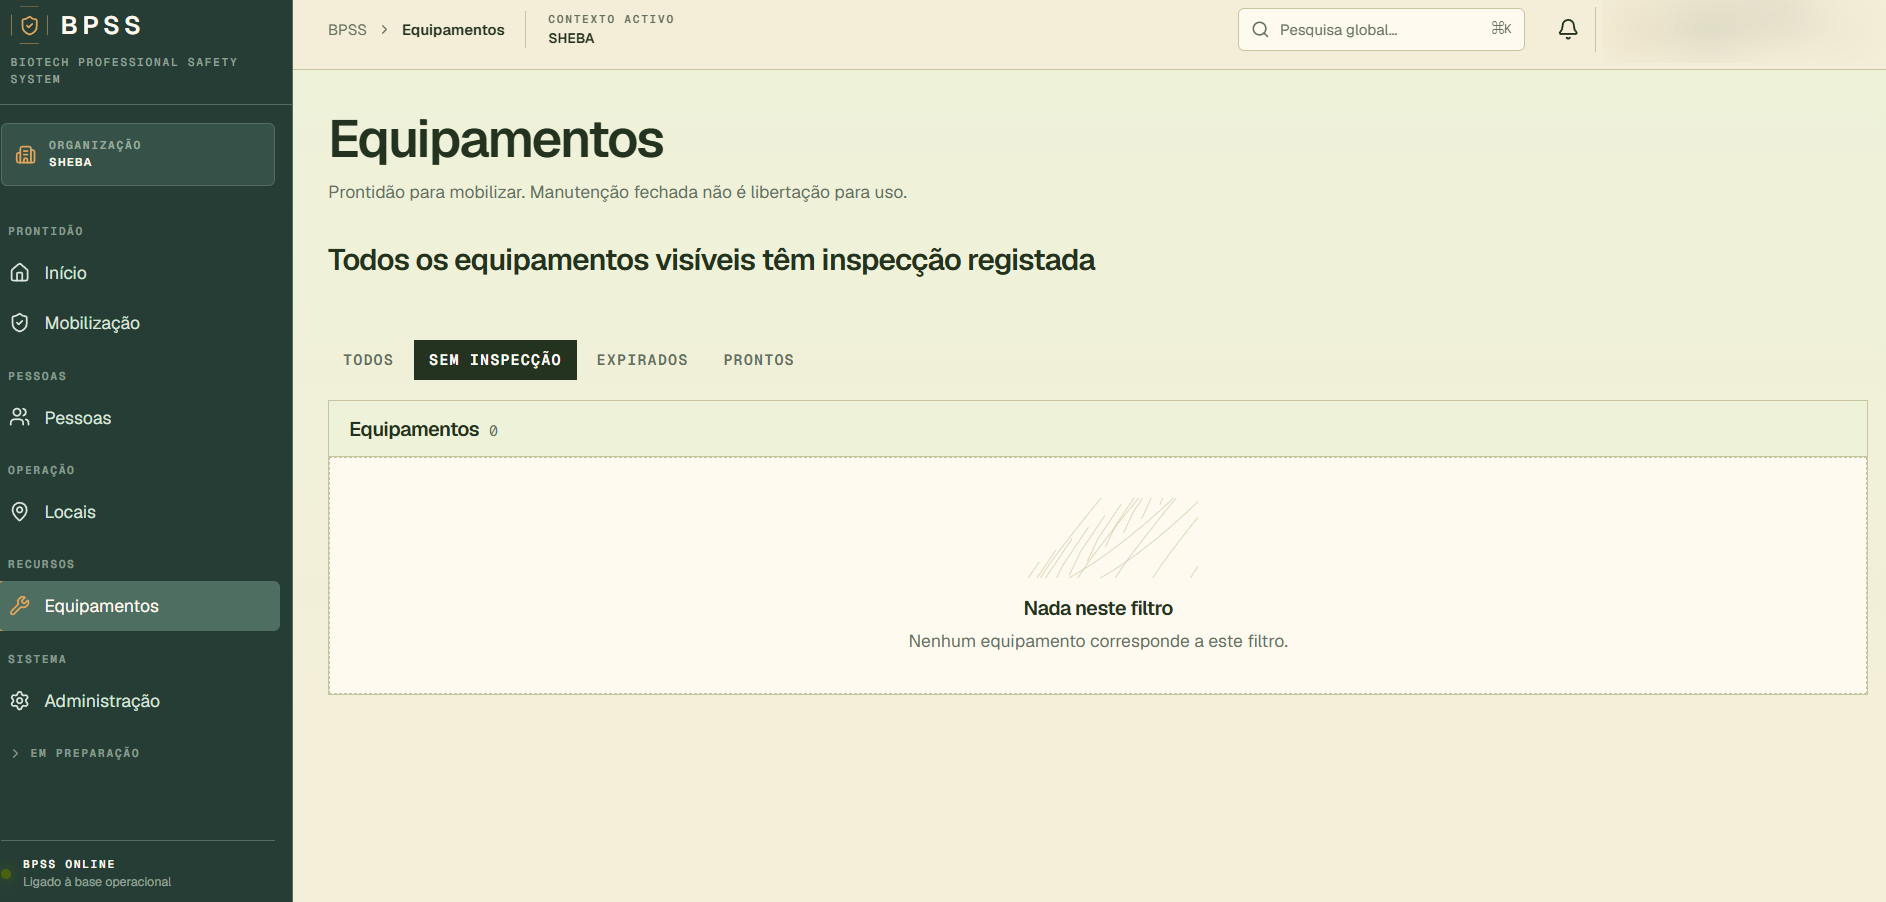This screenshot has height=902, width=1886.
Task: Click the Administração gear icon
Action: coord(20,701)
